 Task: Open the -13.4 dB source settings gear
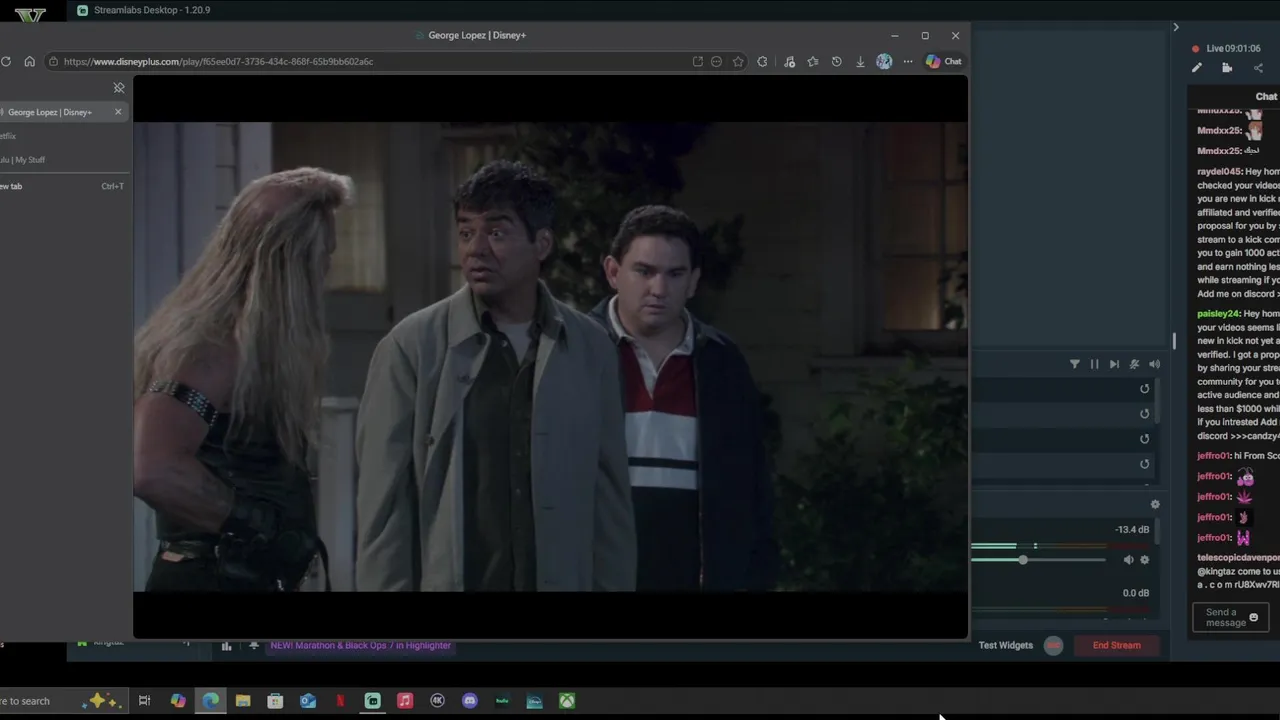click(1145, 560)
